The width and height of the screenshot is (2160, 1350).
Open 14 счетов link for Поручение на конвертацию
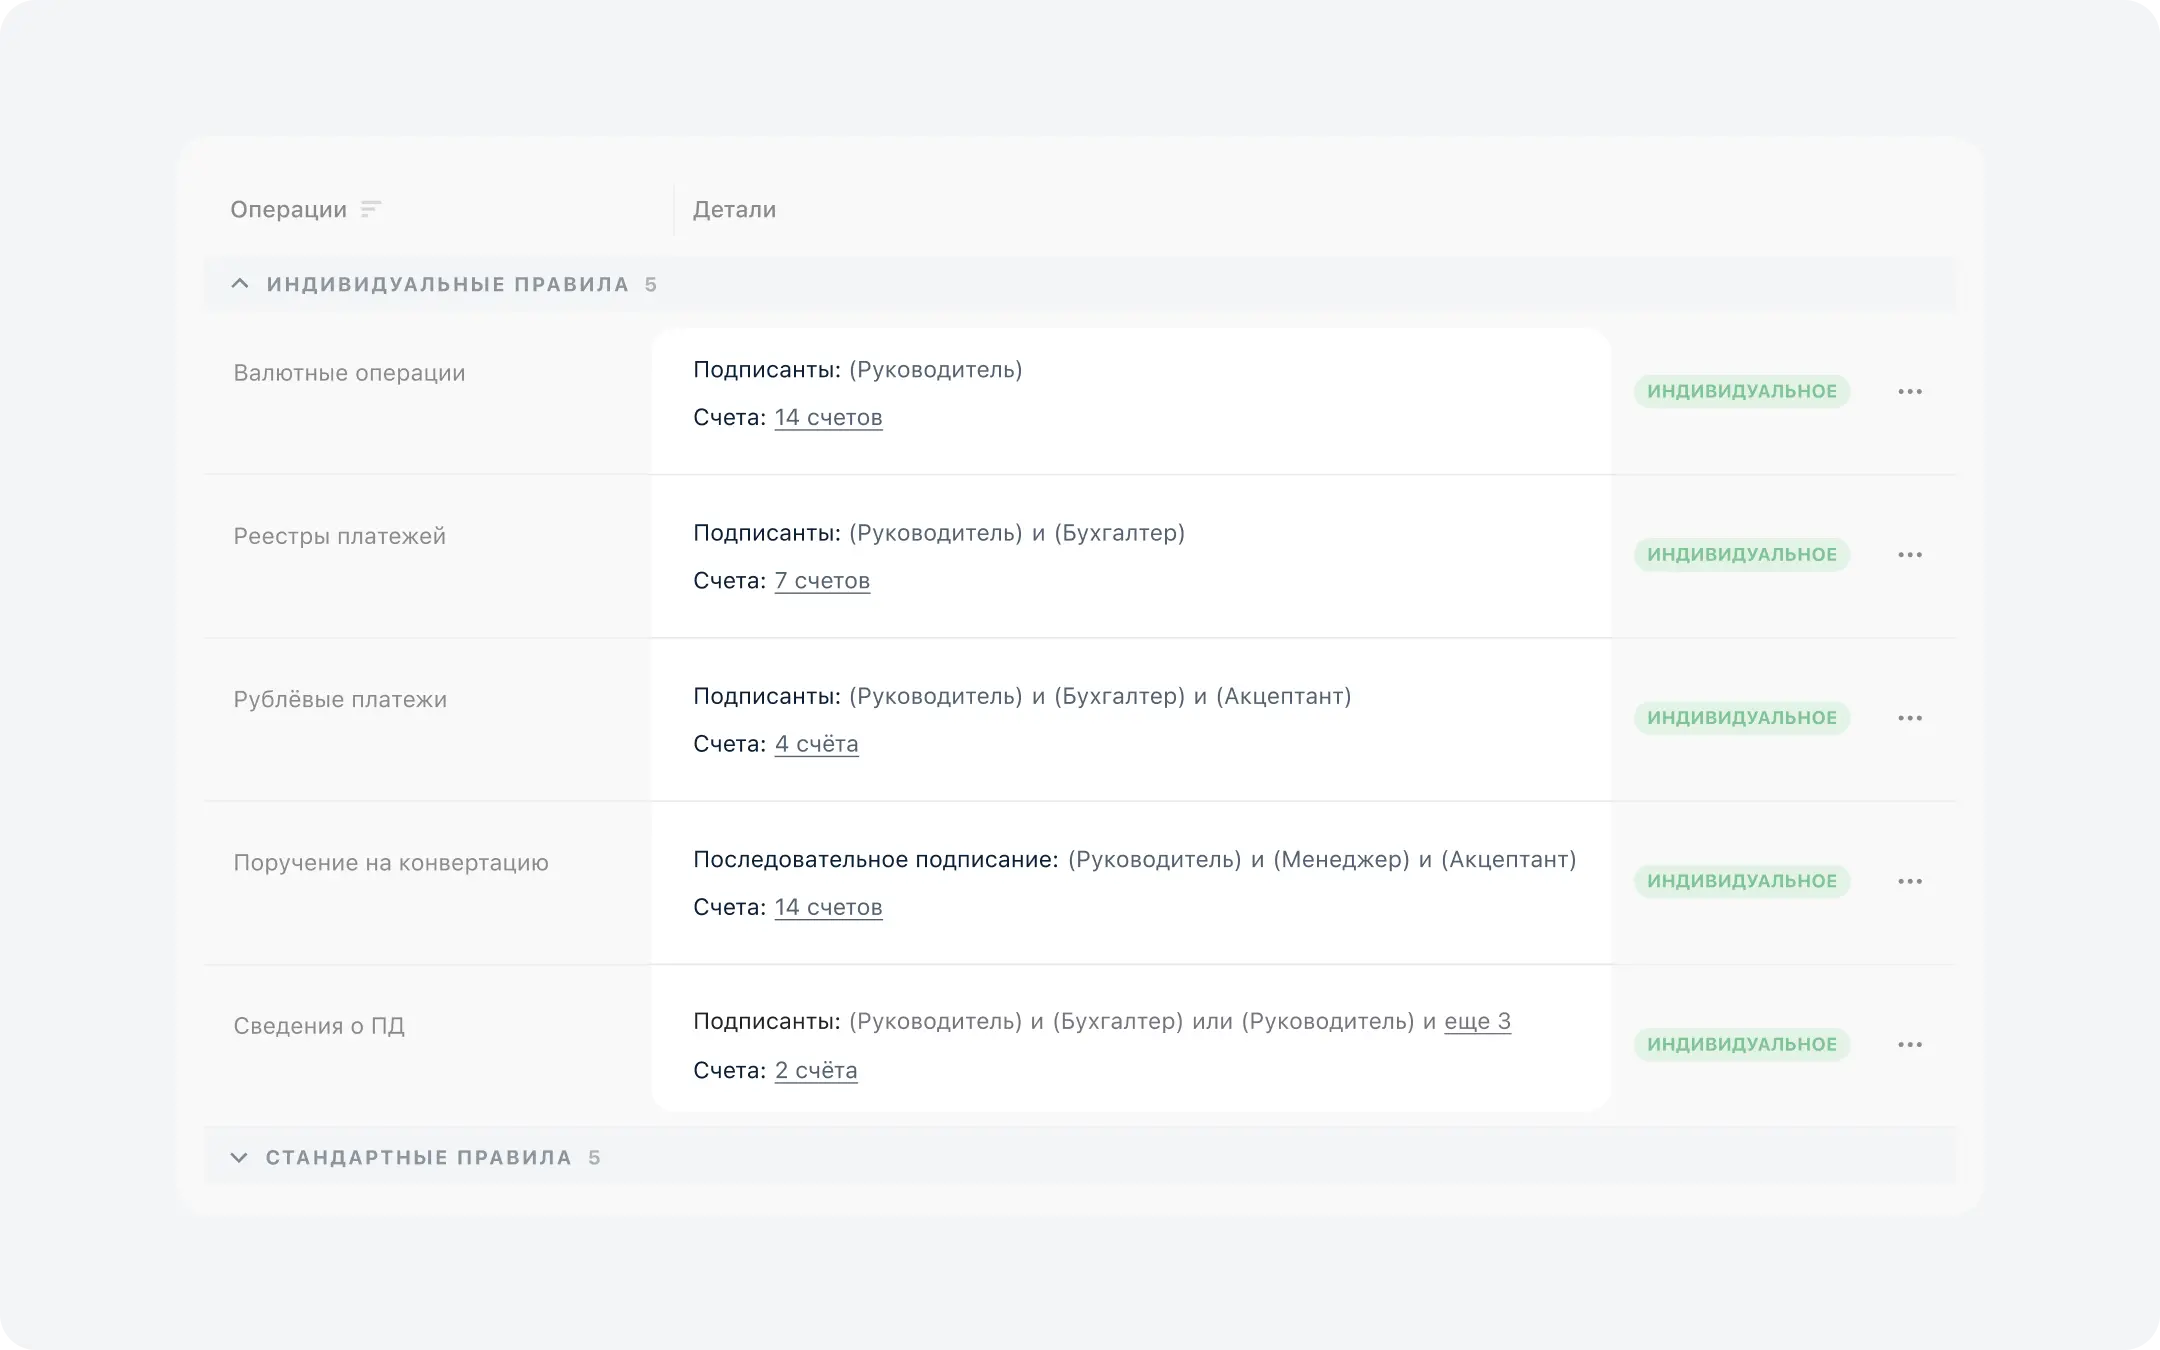pyautogui.click(x=828, y=907)
